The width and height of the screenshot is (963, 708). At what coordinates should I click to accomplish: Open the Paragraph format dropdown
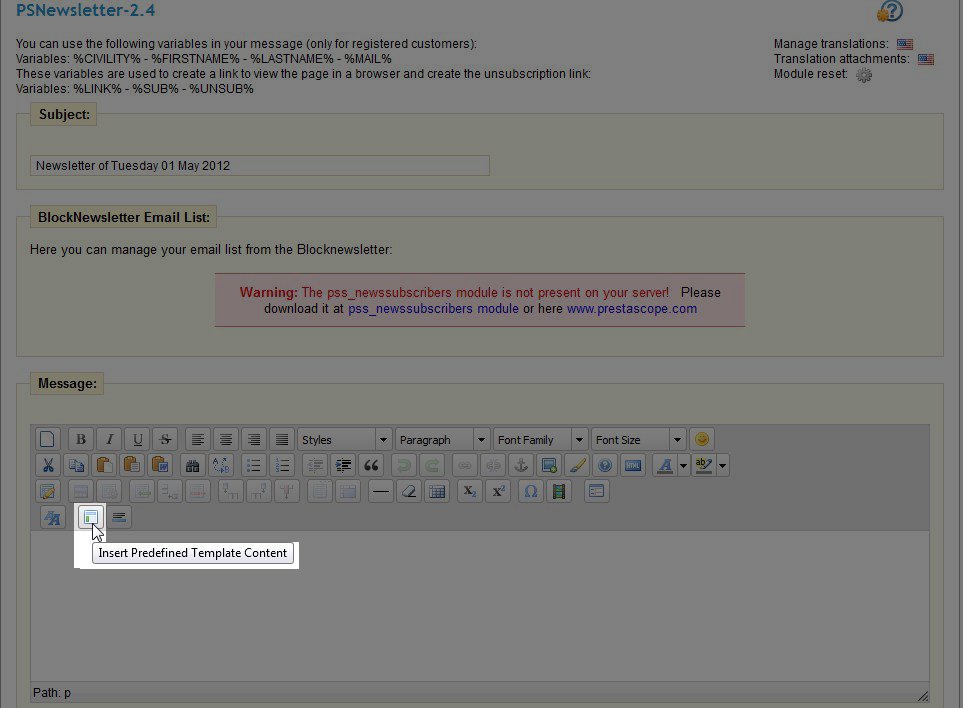(x=442, y=439)
